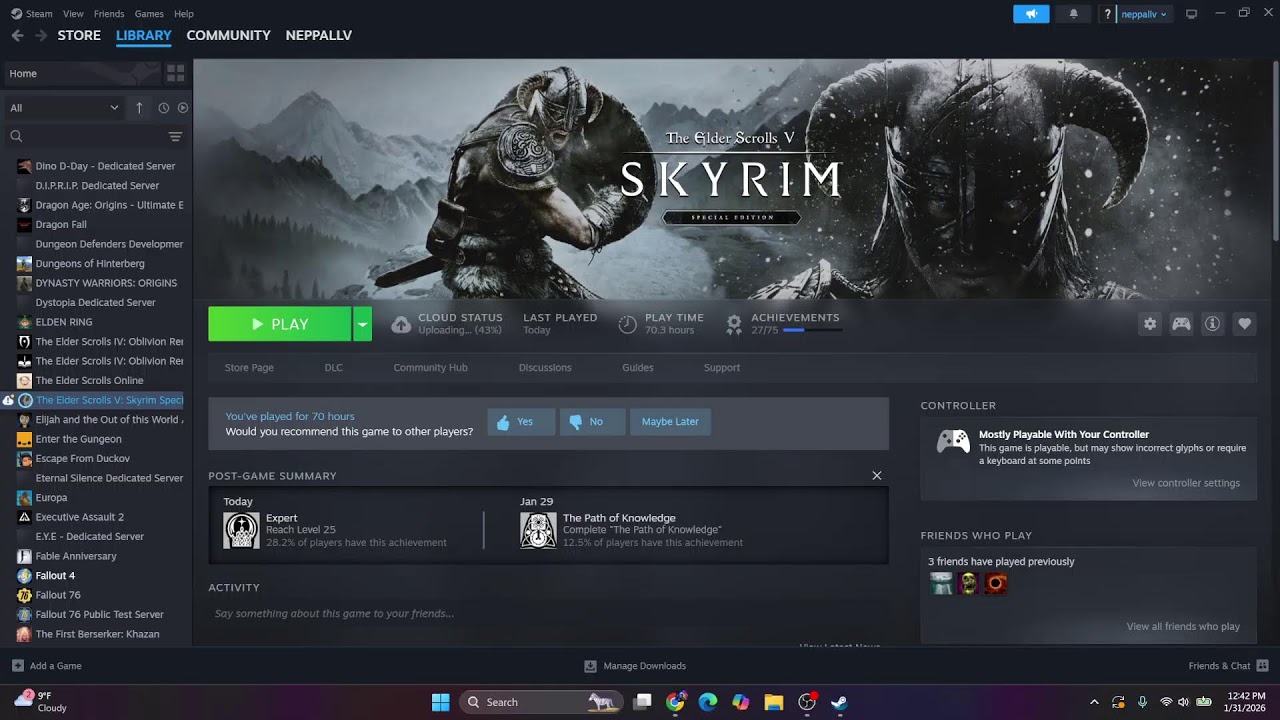Add Skyrim to favorites heart icon
This screenshot has width=1280, height=720.
[1244, 324]
